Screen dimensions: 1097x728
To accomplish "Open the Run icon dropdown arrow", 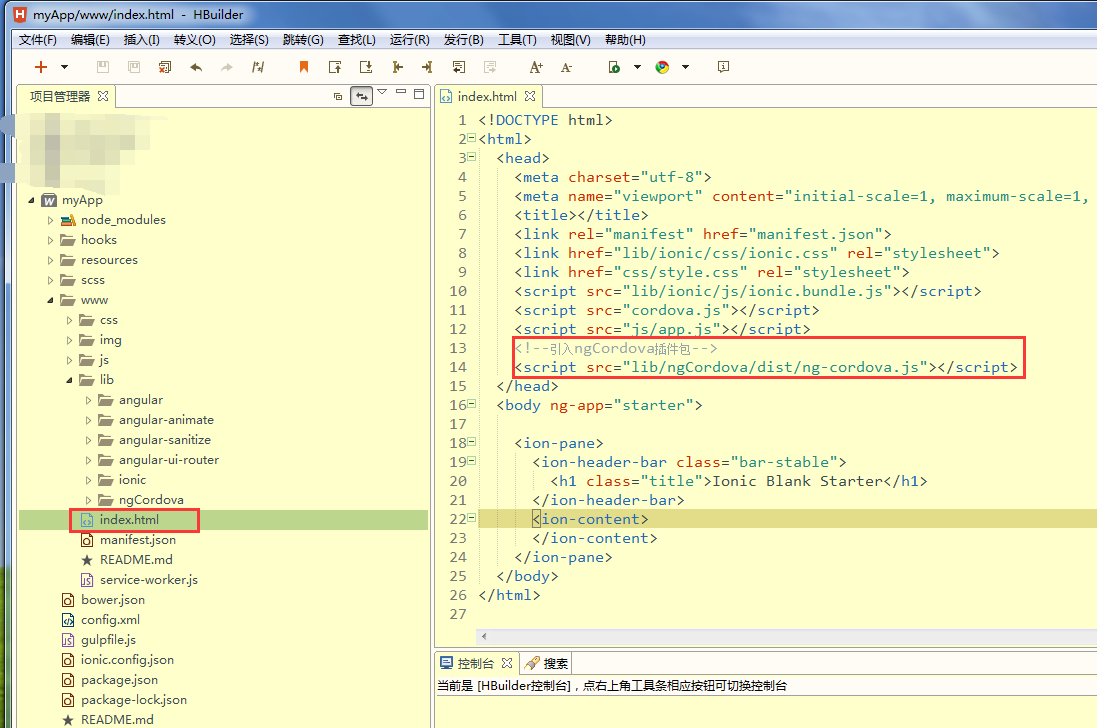I will [x=637, y=67].
